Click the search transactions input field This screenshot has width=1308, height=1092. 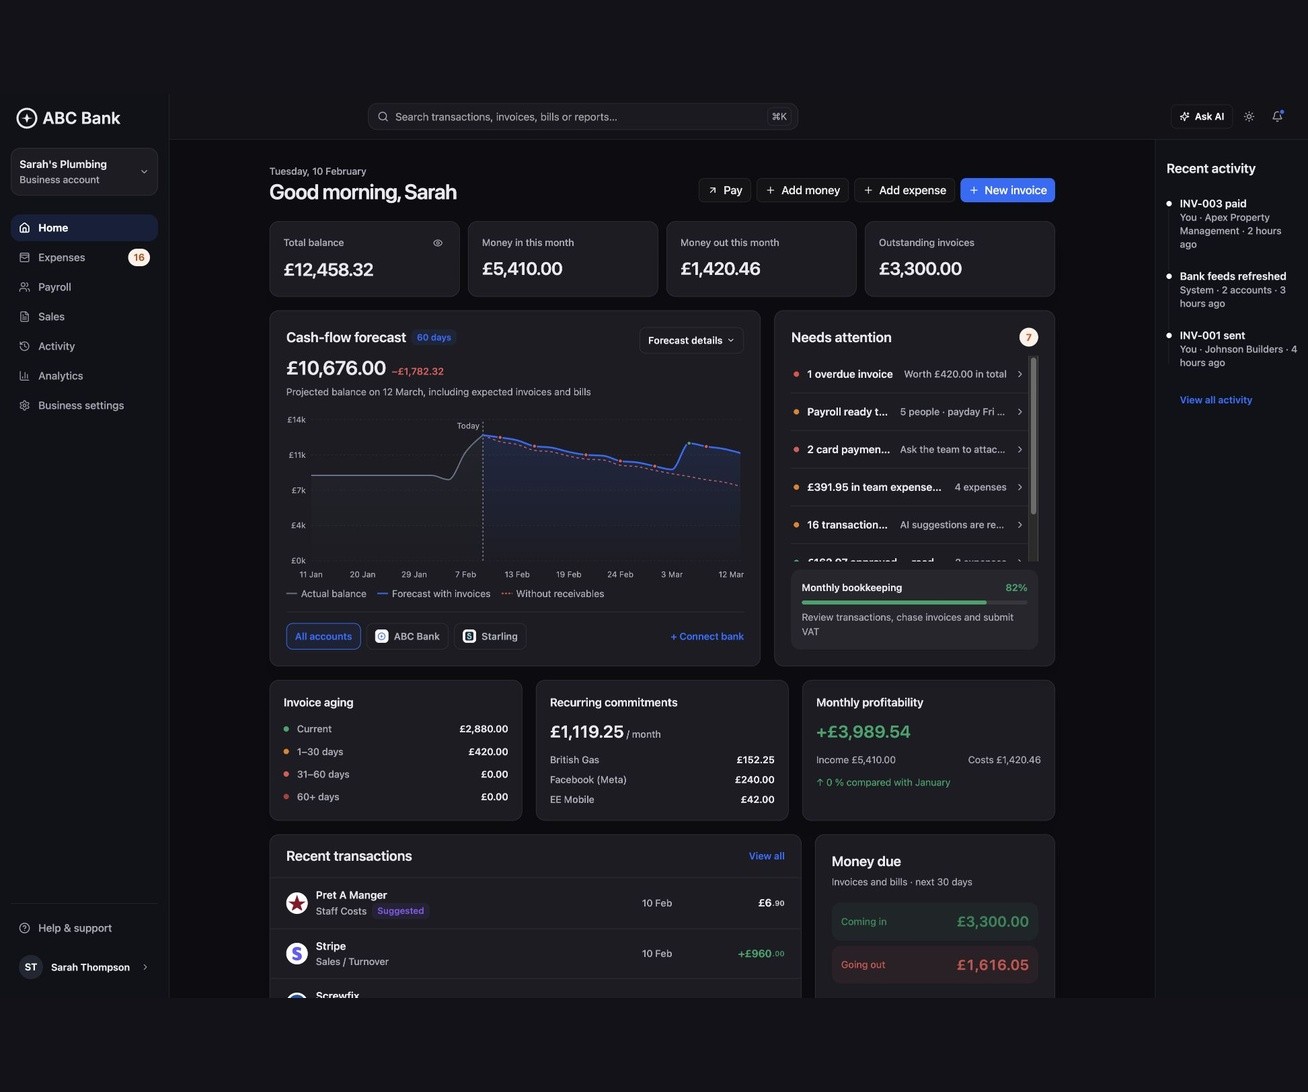pyautogui.click(x=583, y=117)
